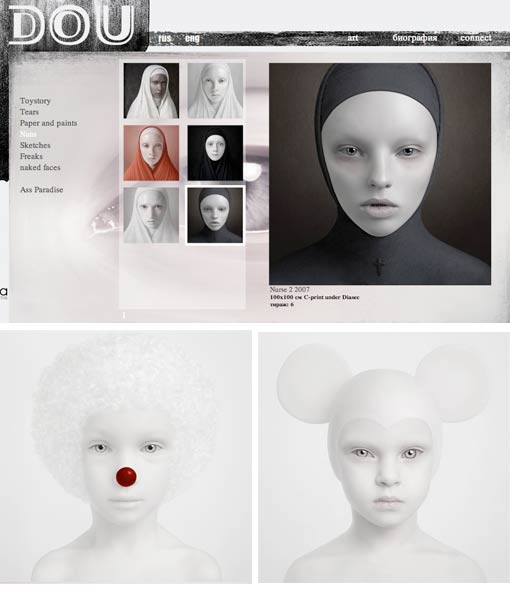510x599 pixels.
Task: Select the black-veiled nun thumbnail on black
Action: coord(215,153)
